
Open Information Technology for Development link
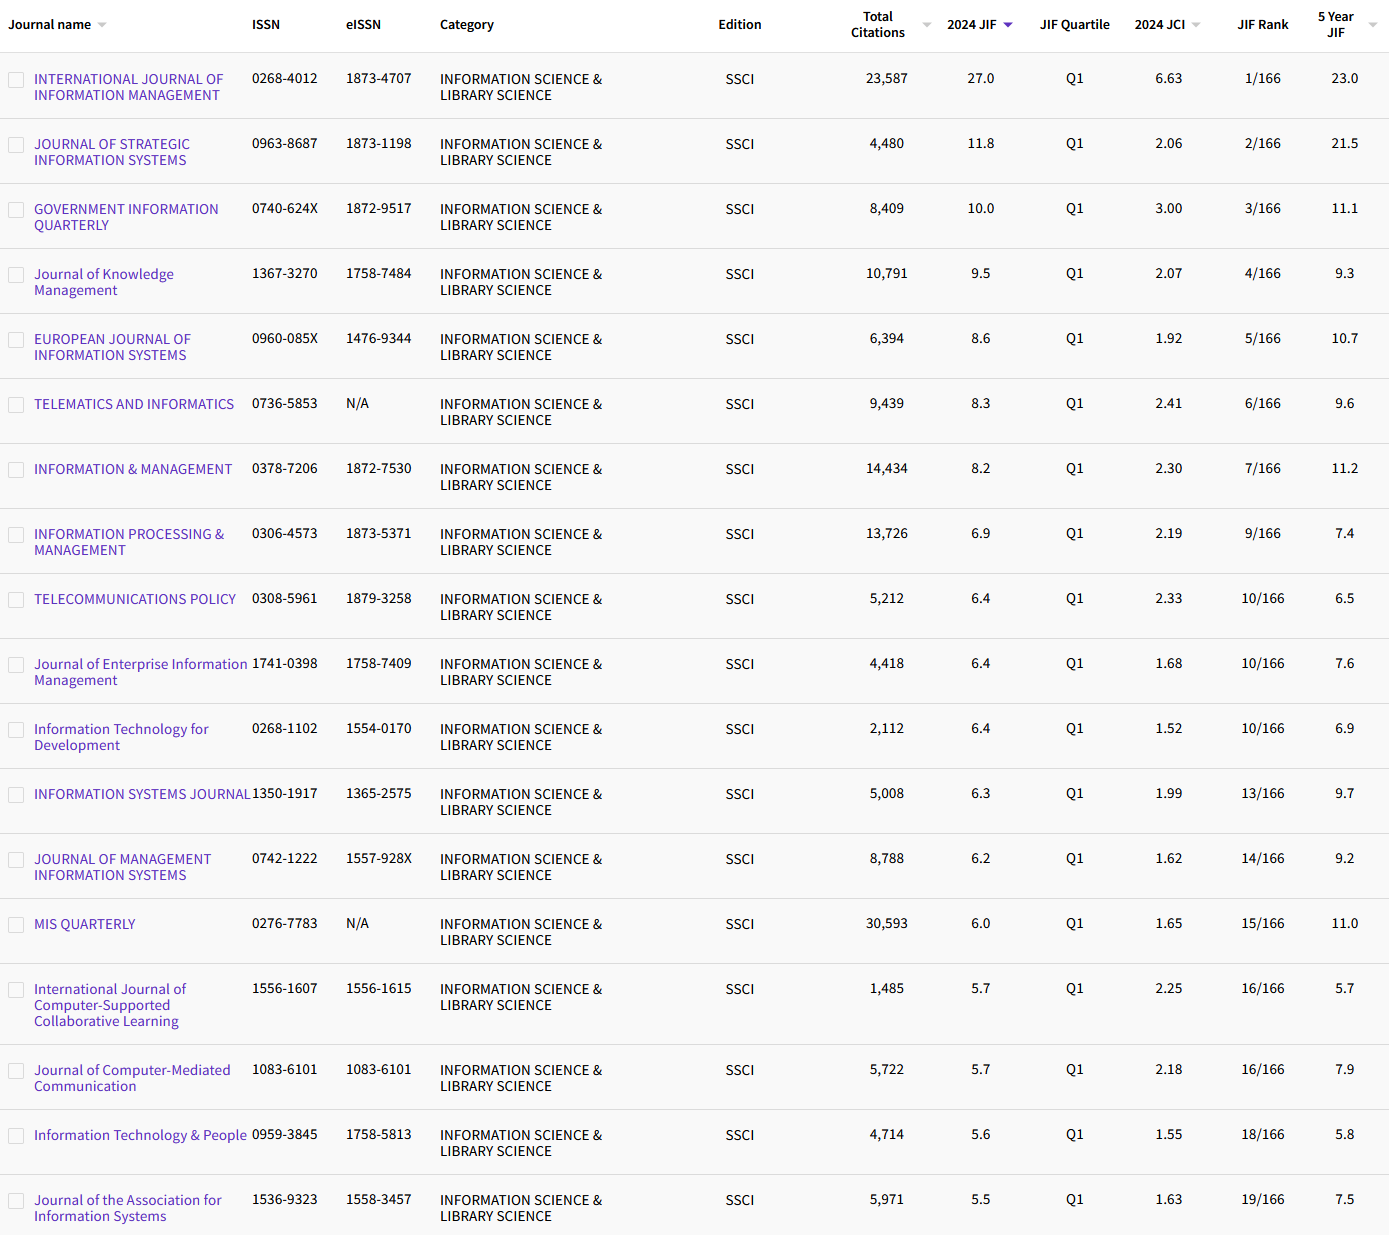[121, 737]
